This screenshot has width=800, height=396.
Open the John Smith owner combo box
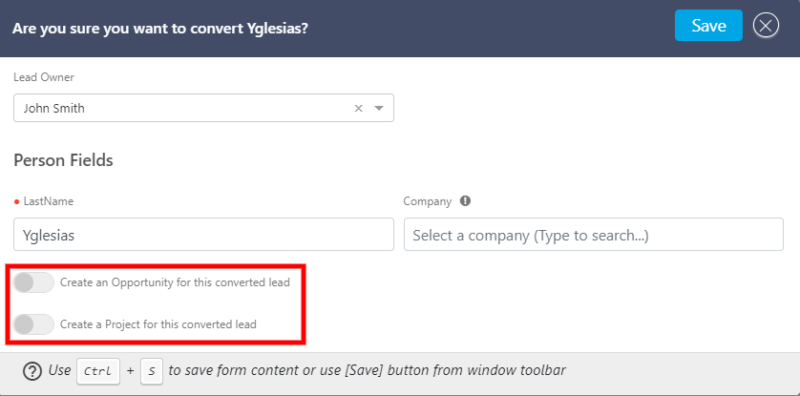pyautogui.click(x=204, y=108)
